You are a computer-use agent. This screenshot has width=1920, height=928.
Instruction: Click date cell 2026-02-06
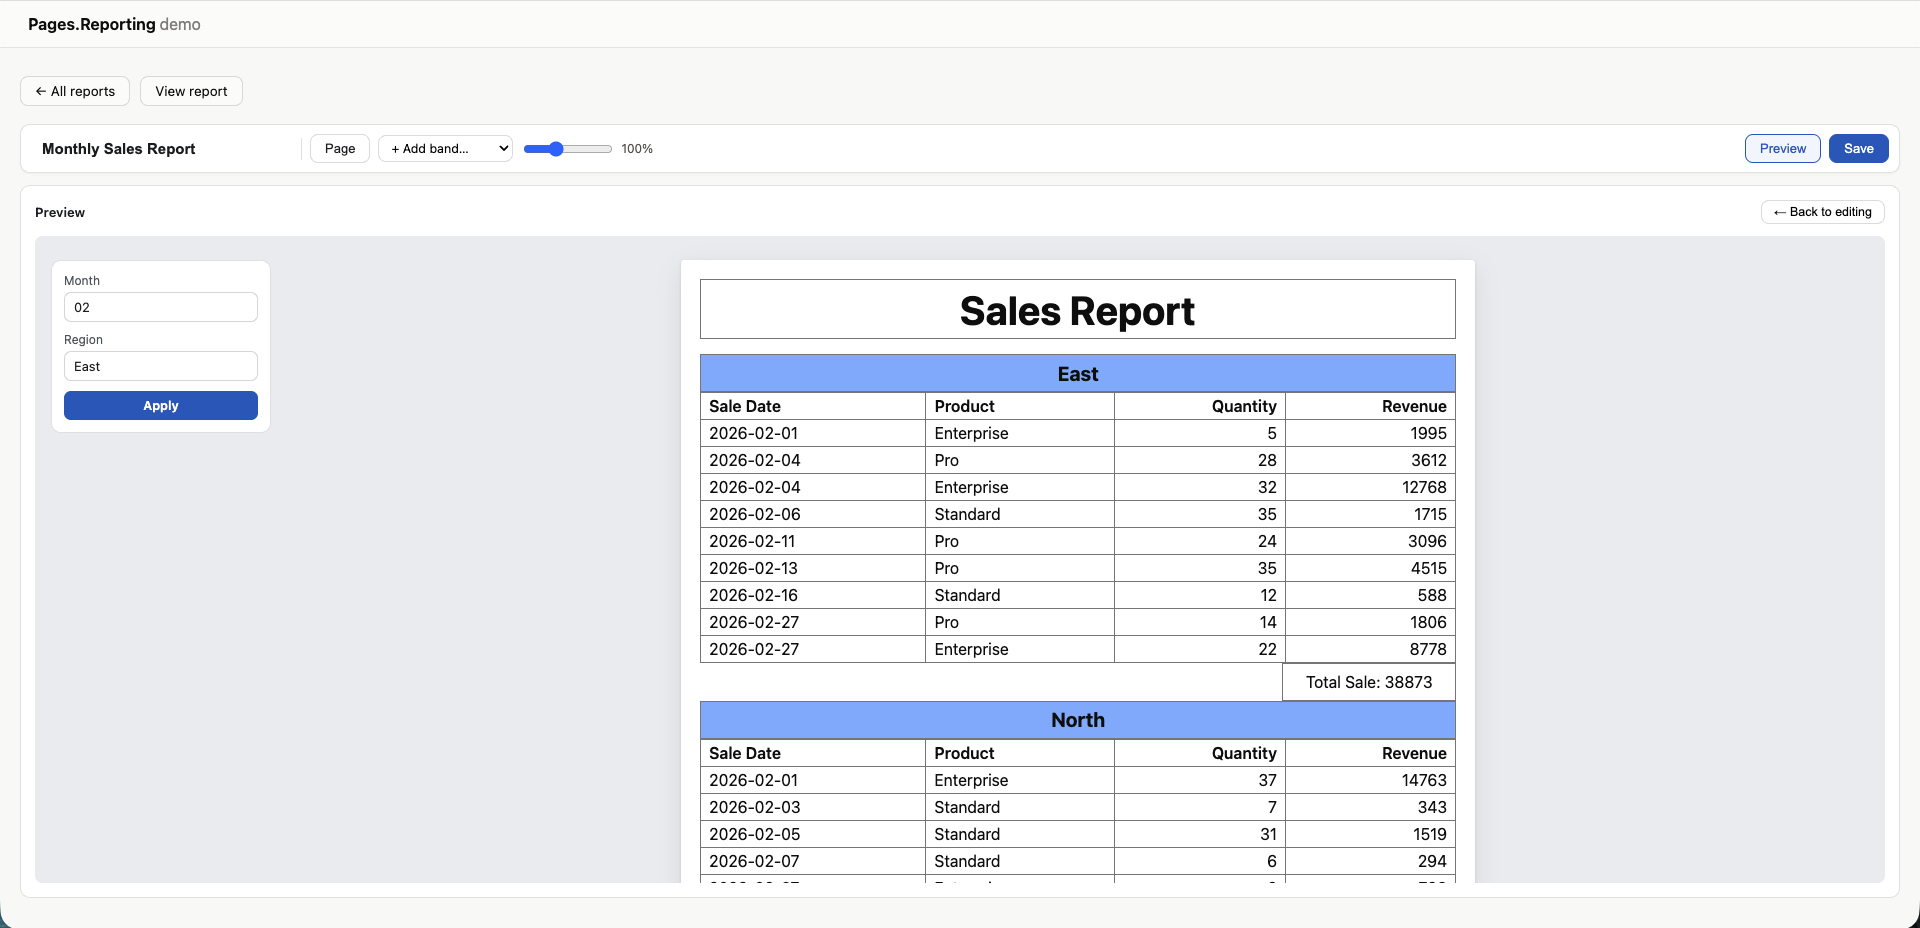[x=812, y=514]
